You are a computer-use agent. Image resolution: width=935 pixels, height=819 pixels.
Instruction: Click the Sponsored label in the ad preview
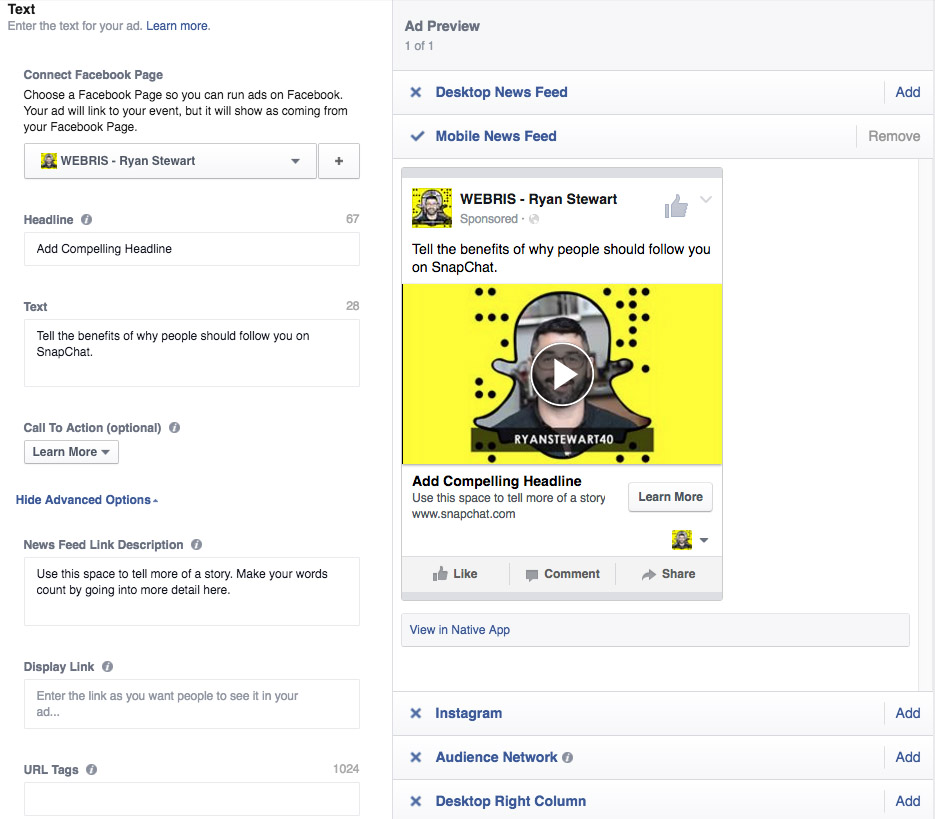tap(488, 219)
